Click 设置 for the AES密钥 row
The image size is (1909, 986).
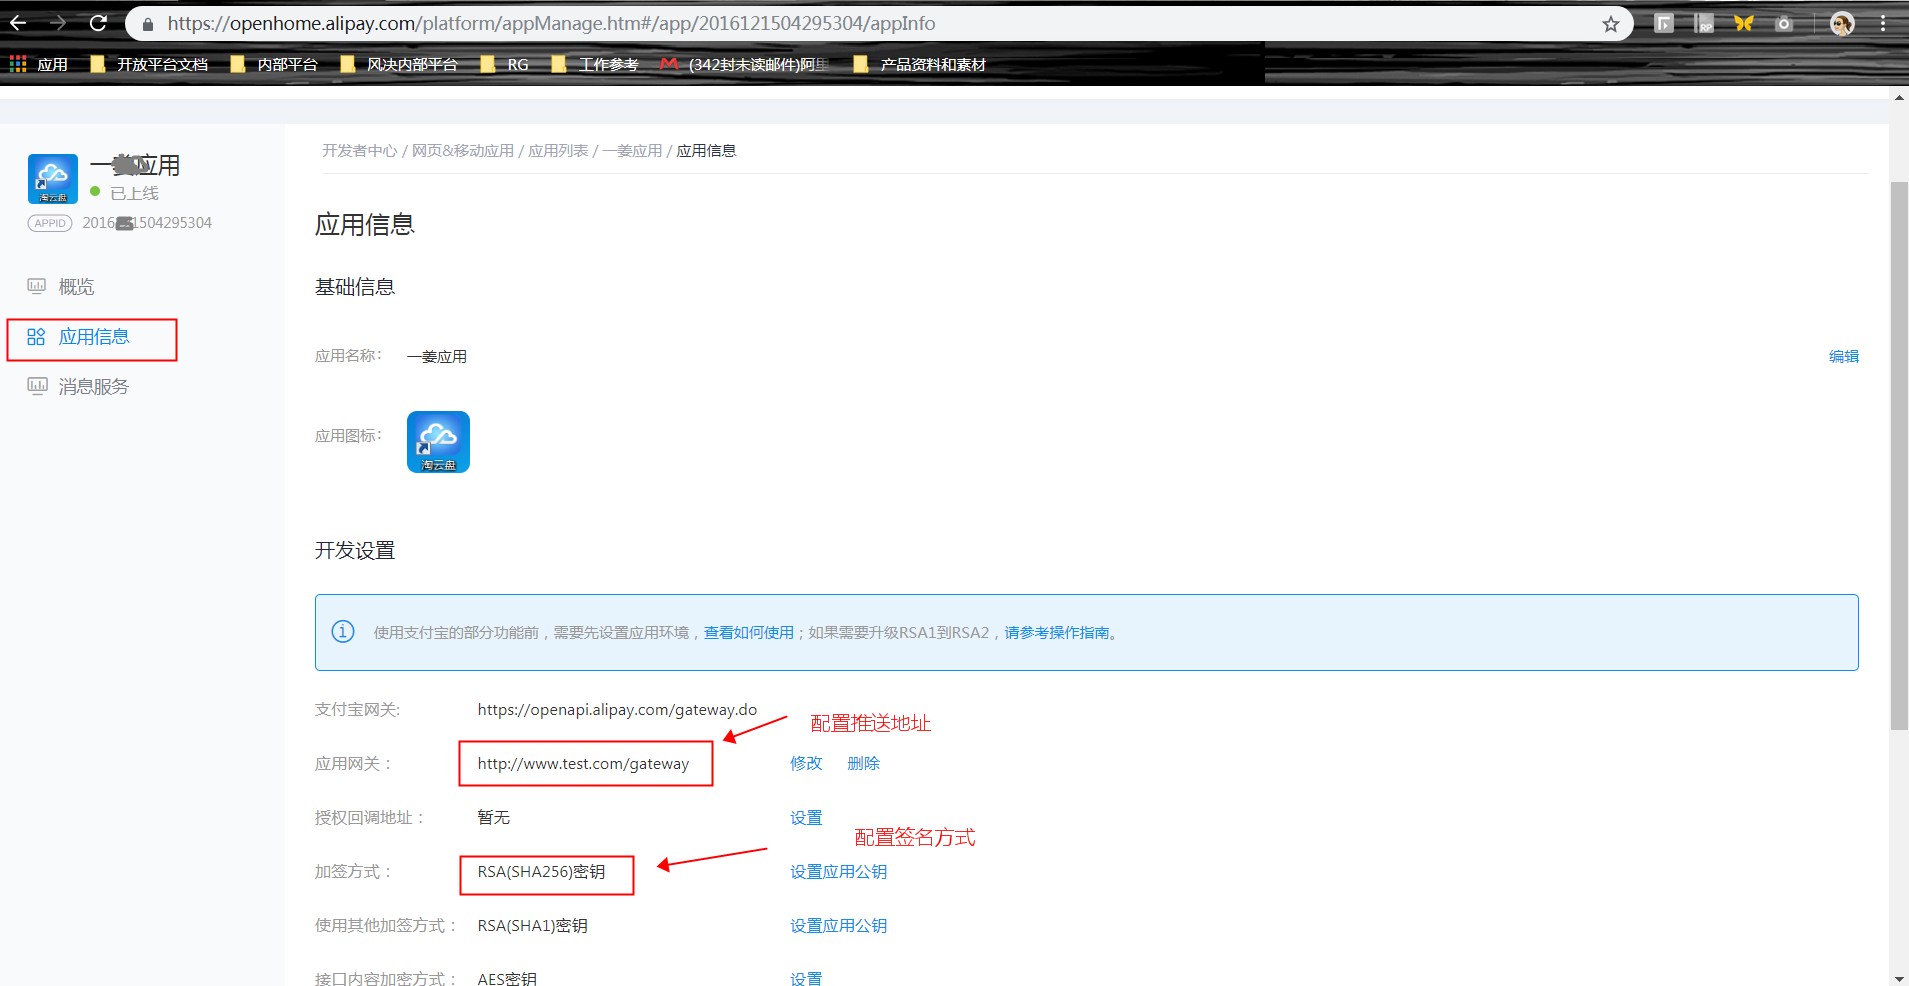[x=806, y=978]
